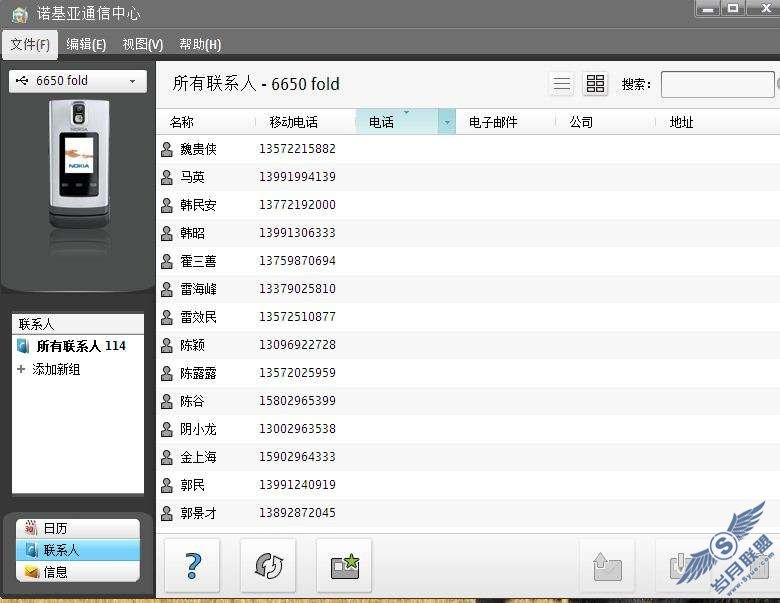Image resolution: width=780 pixels, height=603 pixels.
Task: Open the 帮助(H) menu
Action: pyautogui.click(x=200, y=44)
